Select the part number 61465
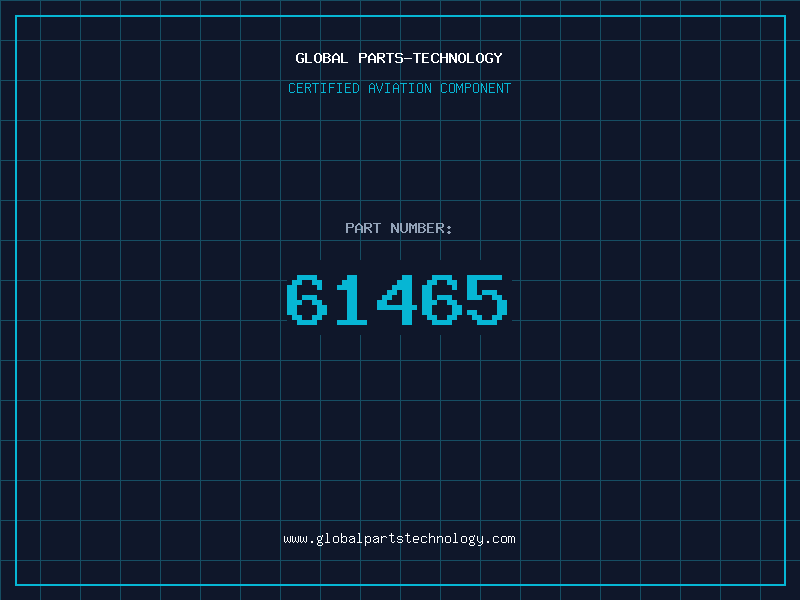Viewport: 800px width, 600px height. 397,299
